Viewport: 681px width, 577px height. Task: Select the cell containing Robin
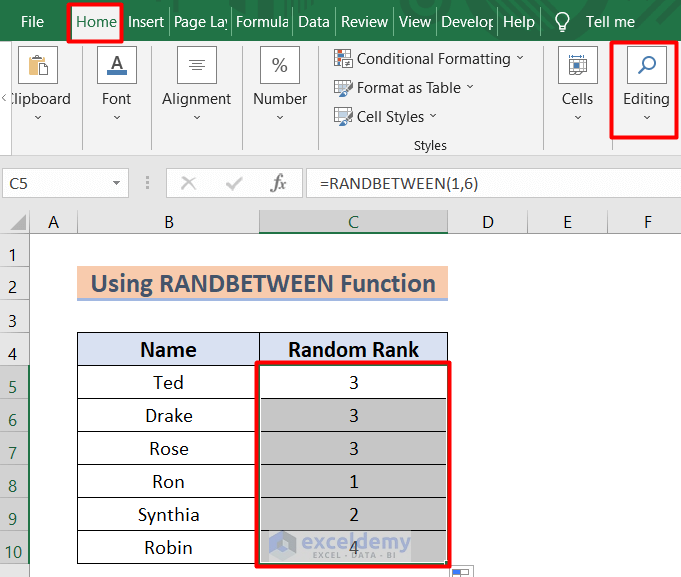tap(169, 547)
